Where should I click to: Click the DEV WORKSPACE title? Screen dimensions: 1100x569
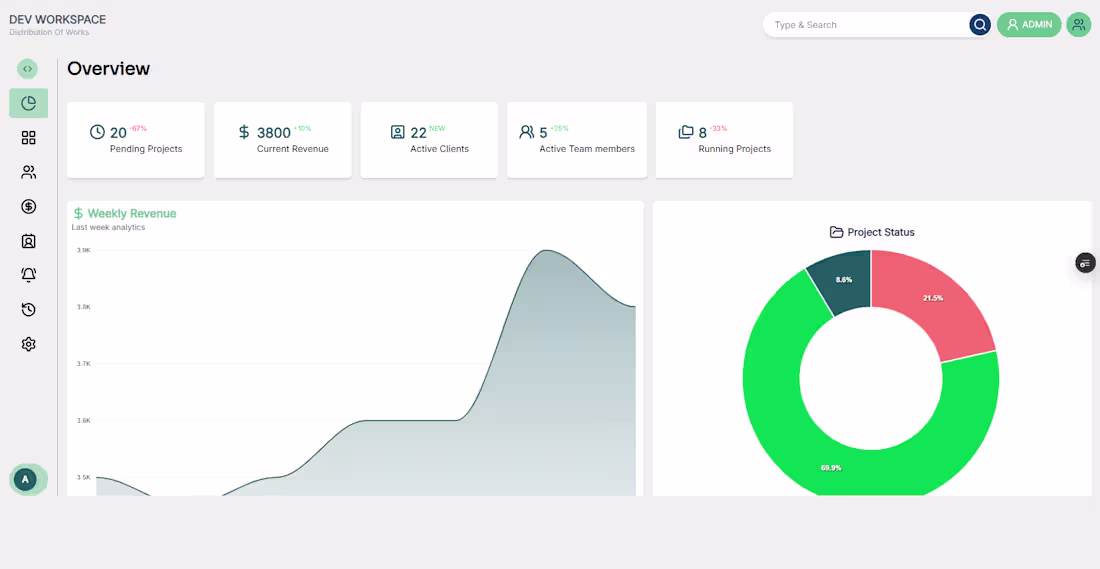coord(58,20)
